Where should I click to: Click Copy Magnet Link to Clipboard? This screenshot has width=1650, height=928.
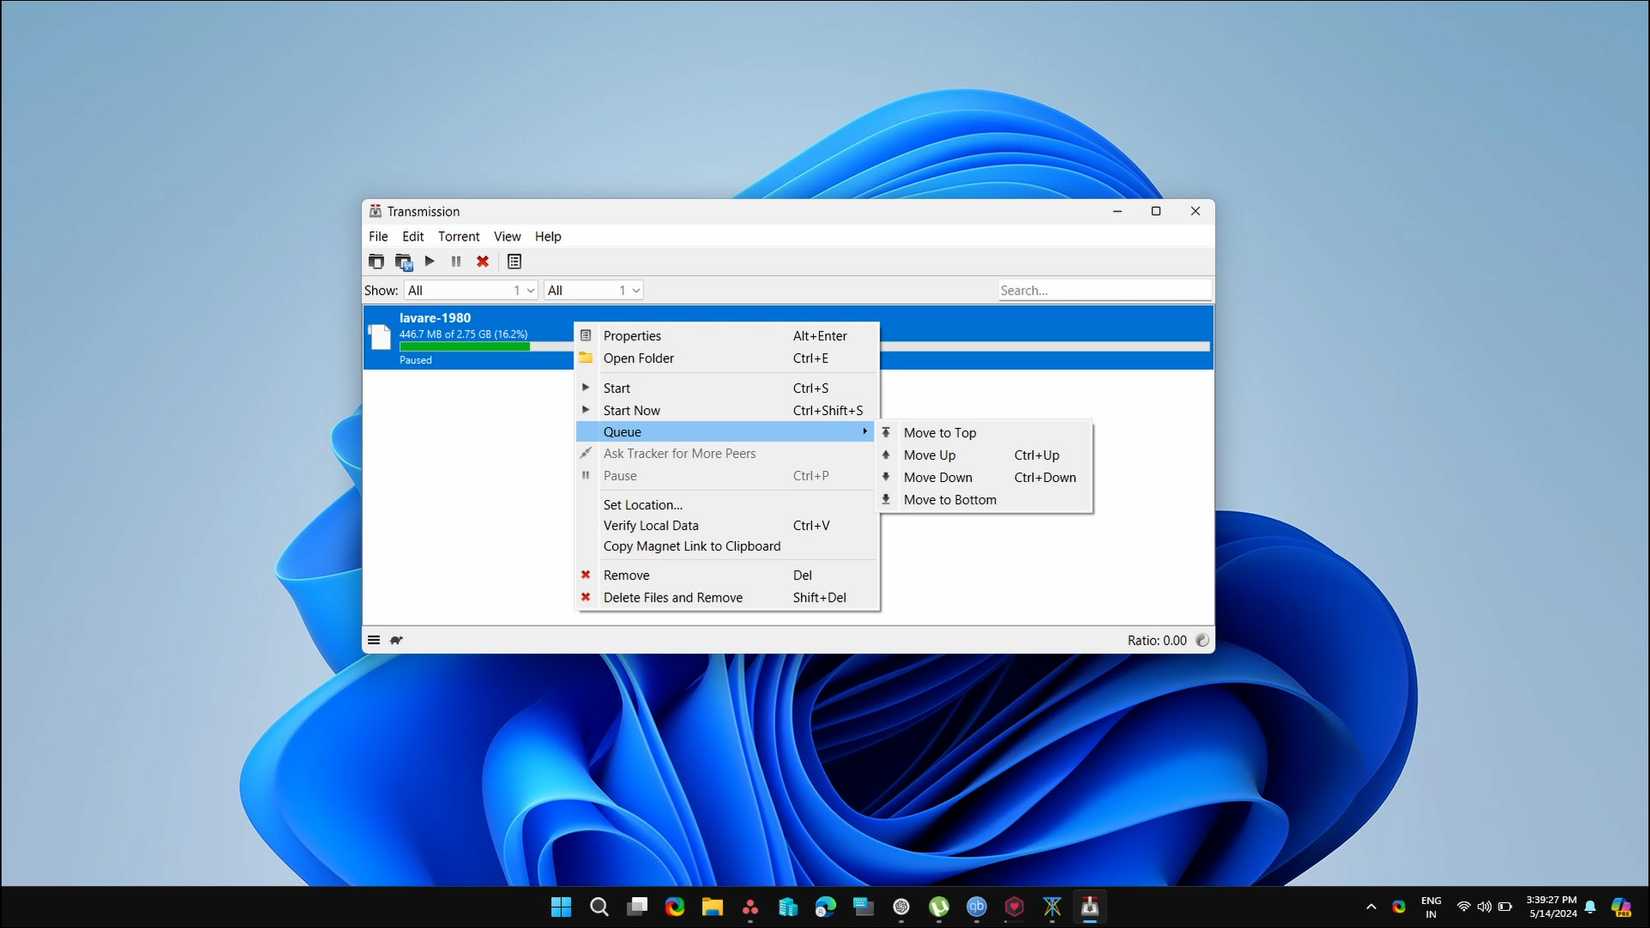[x=691, y=547]
